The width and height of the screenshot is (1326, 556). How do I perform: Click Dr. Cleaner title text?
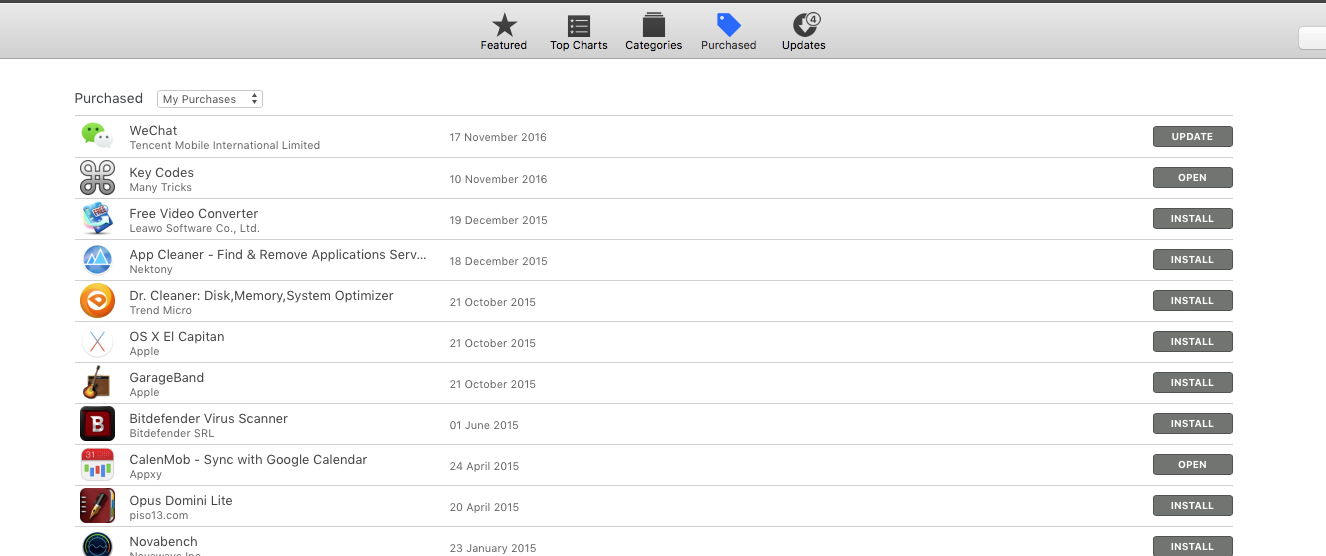[261, 296]
